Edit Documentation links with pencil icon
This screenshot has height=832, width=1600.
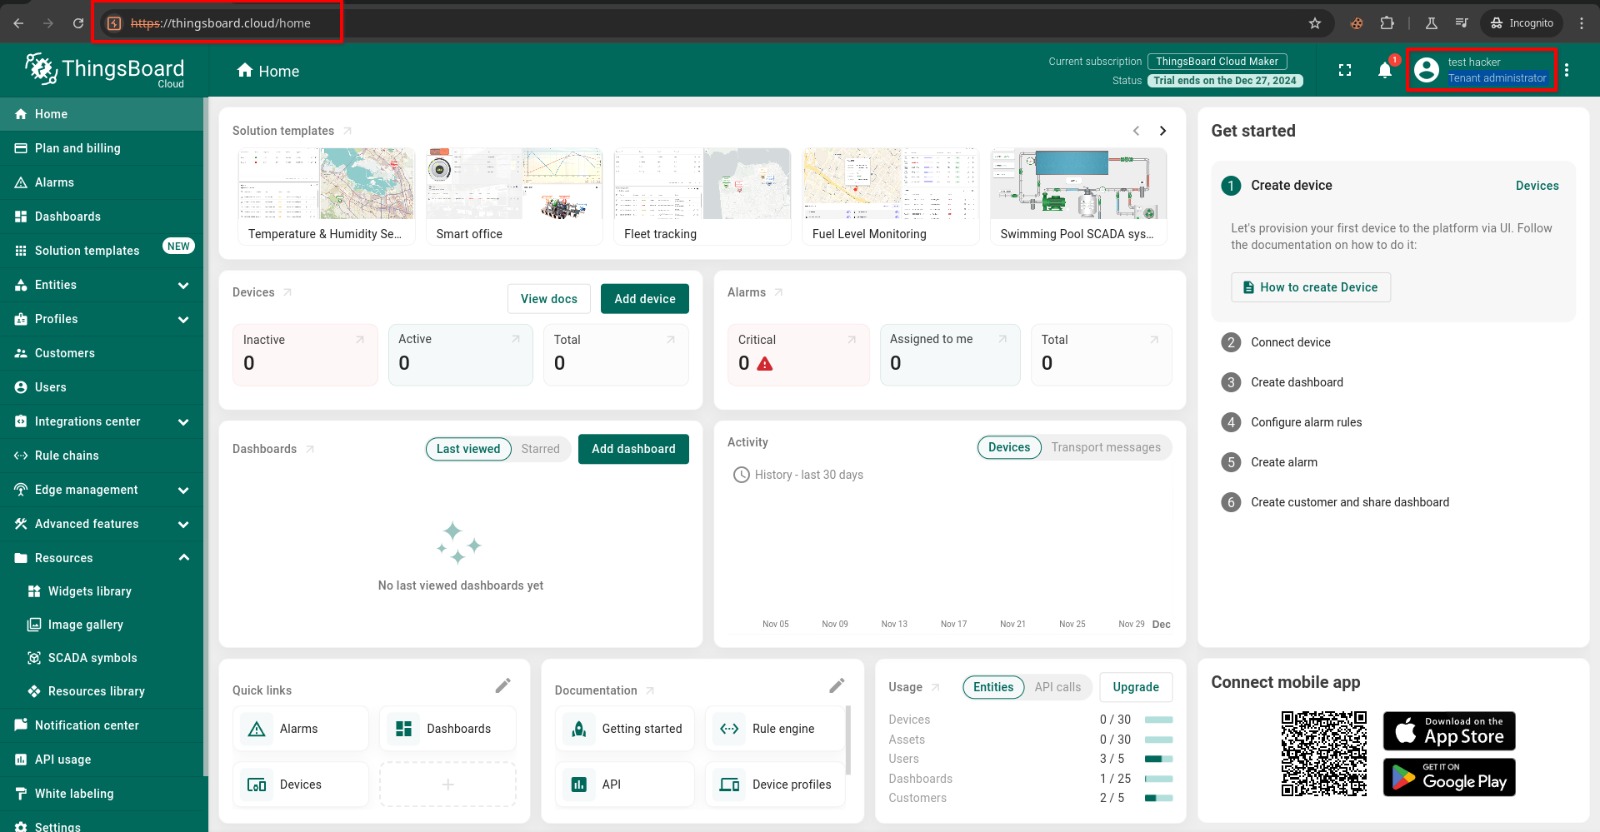(x=837, y=686)
